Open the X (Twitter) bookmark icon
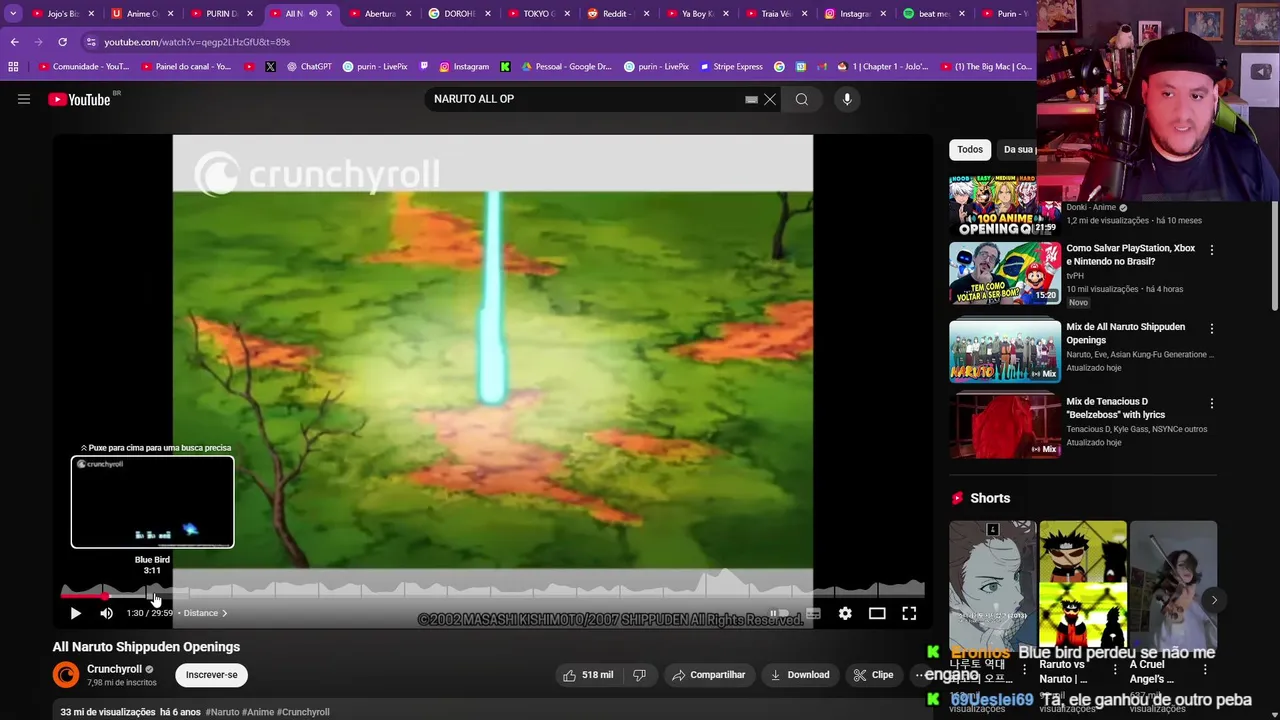This screenshot has height=720, width=1280. 270,67
